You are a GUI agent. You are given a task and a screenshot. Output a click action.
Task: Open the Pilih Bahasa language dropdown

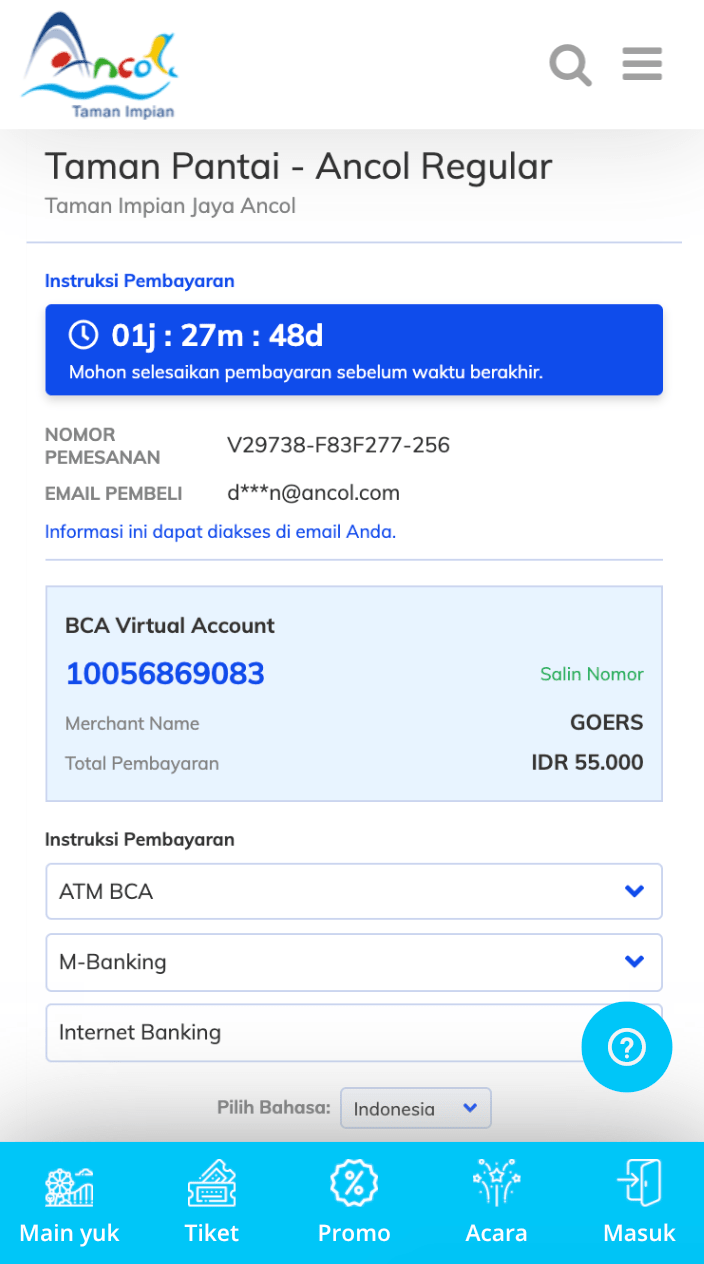tap(415, 1108)
